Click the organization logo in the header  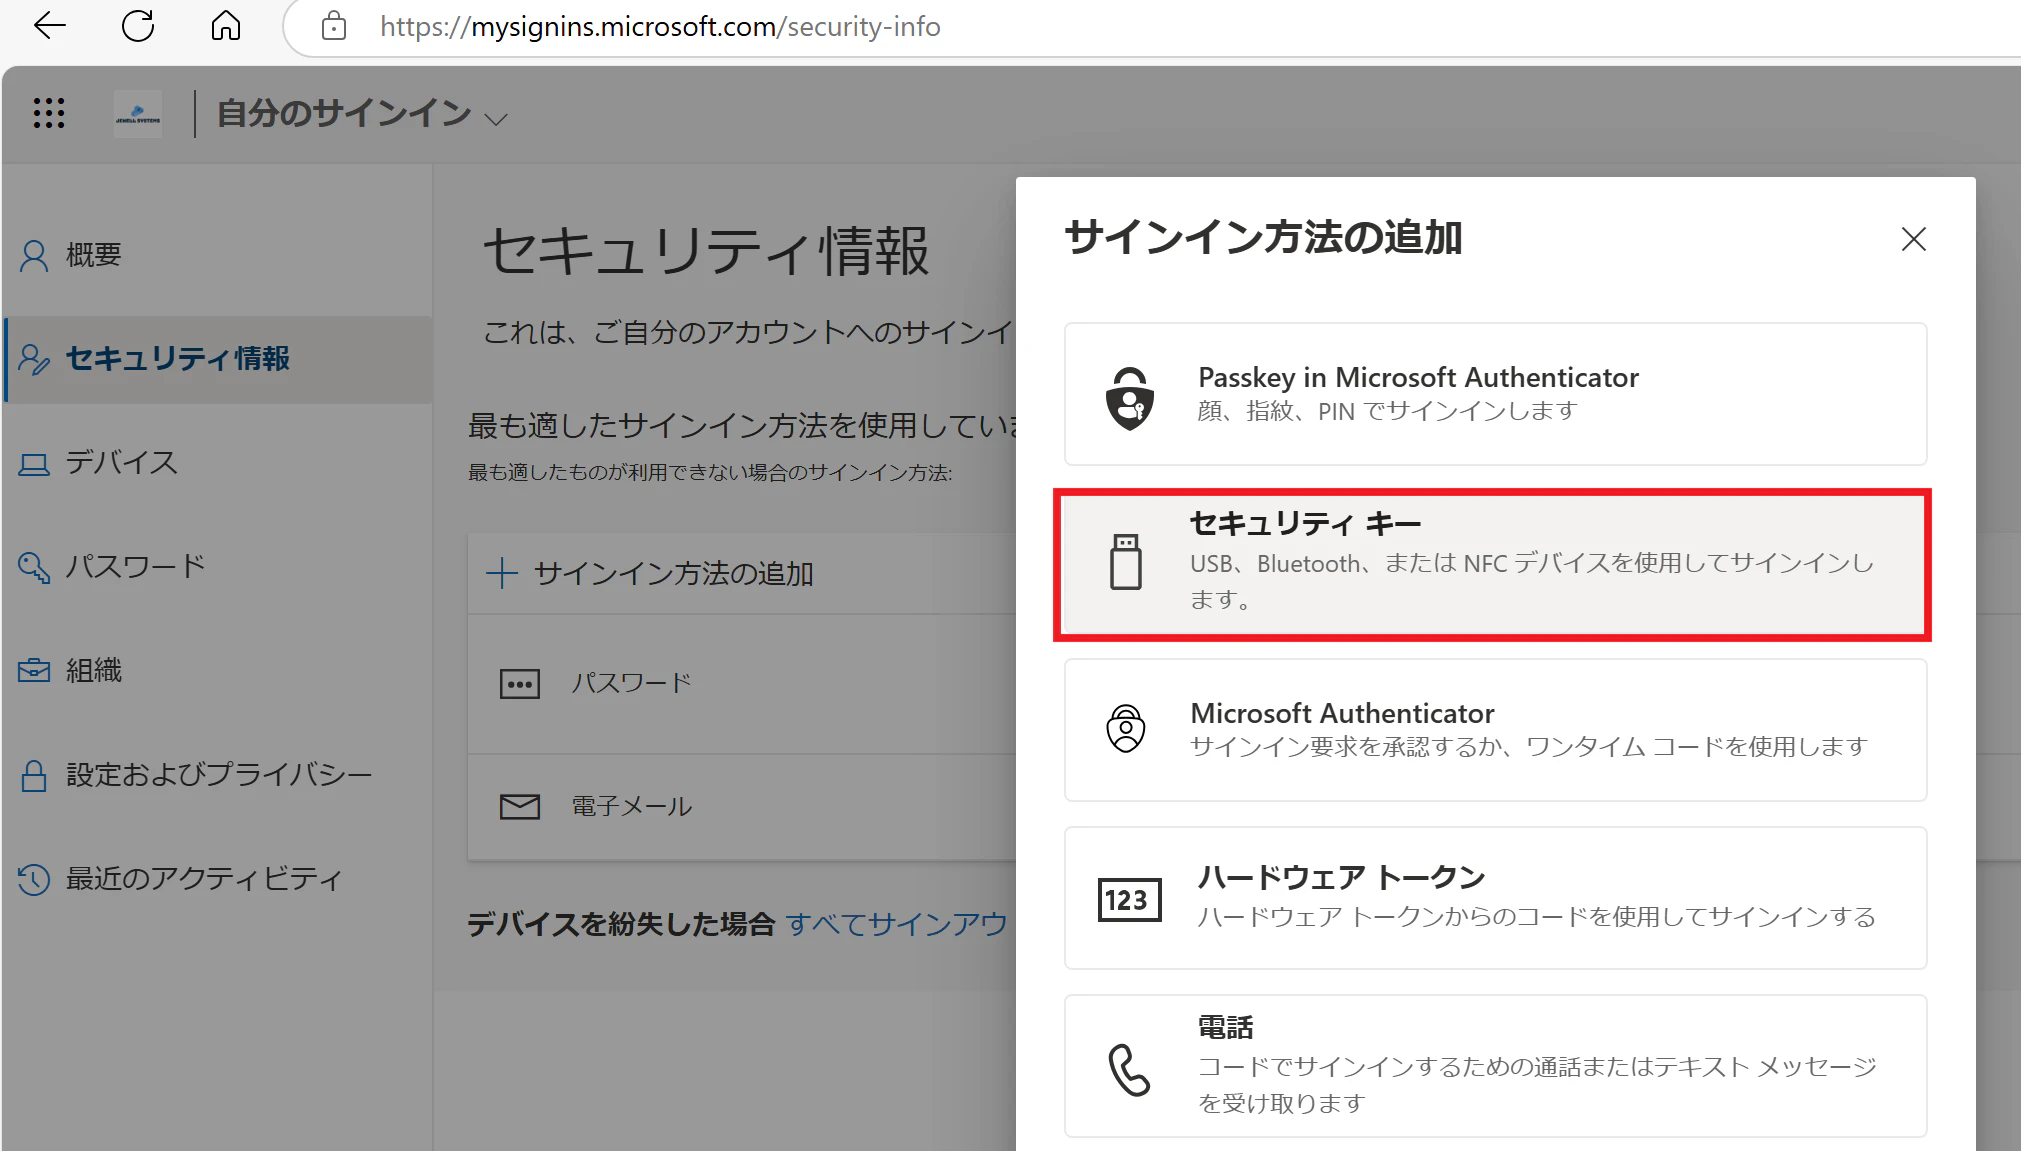pyautogui.click(x=138, y=114)
